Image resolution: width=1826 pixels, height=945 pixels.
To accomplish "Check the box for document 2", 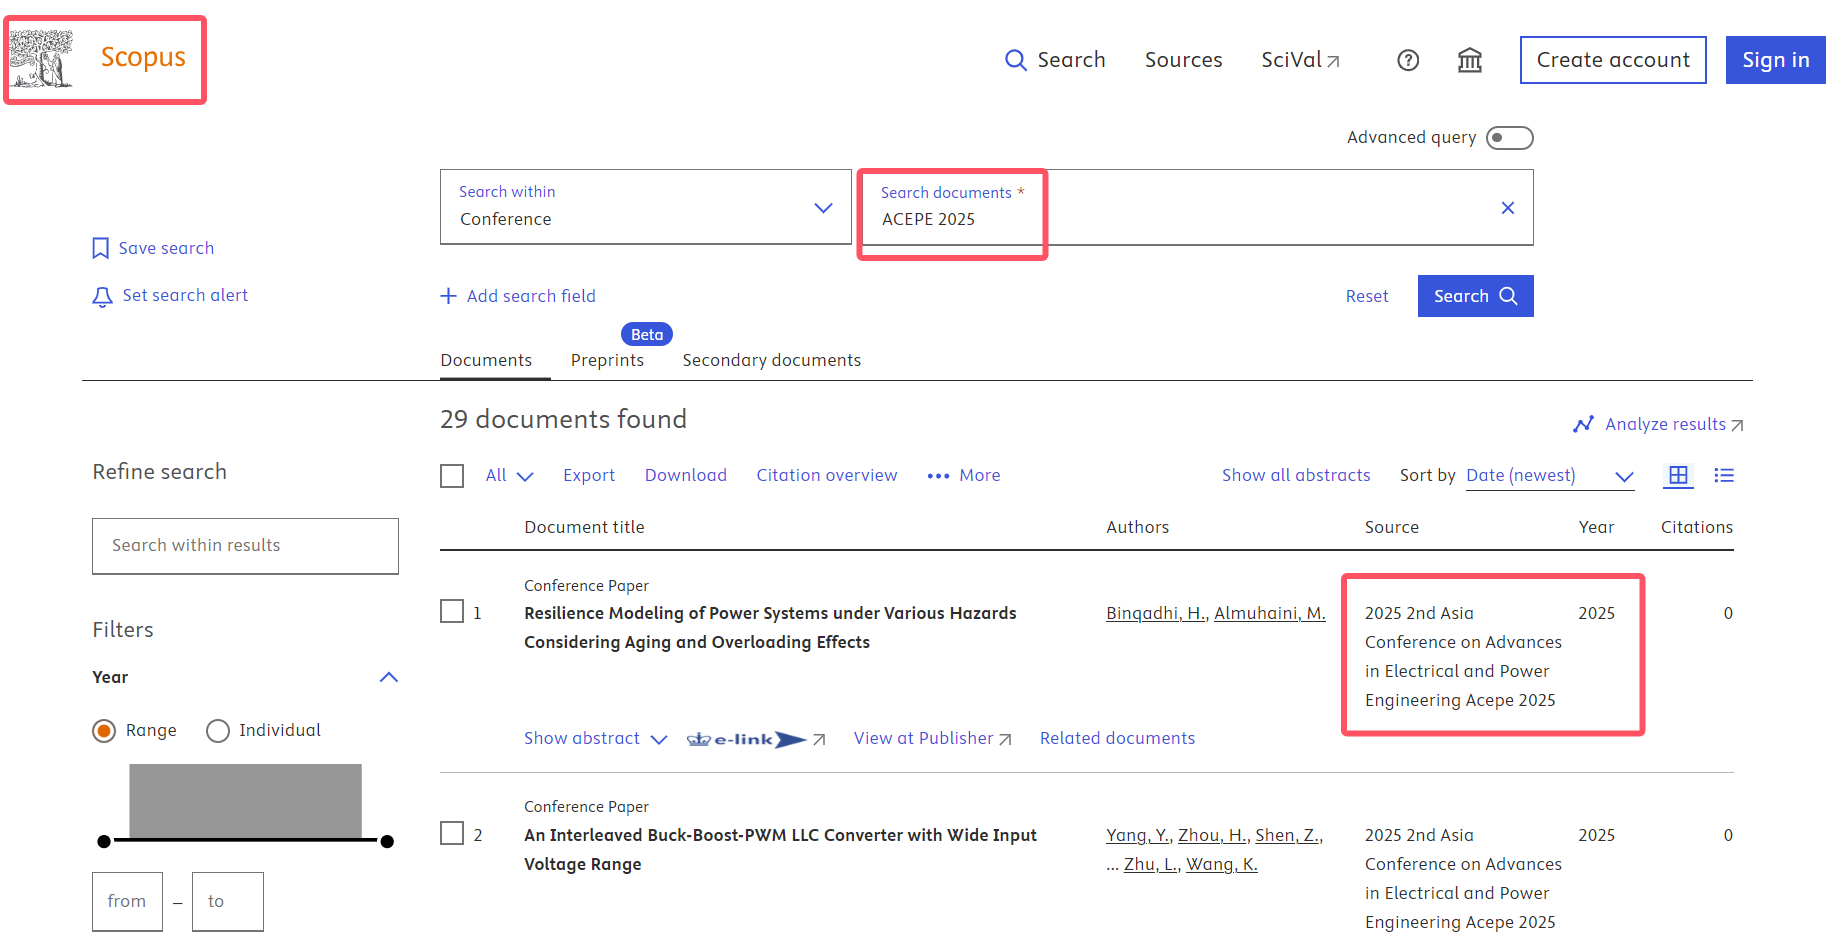I will 452,833.
